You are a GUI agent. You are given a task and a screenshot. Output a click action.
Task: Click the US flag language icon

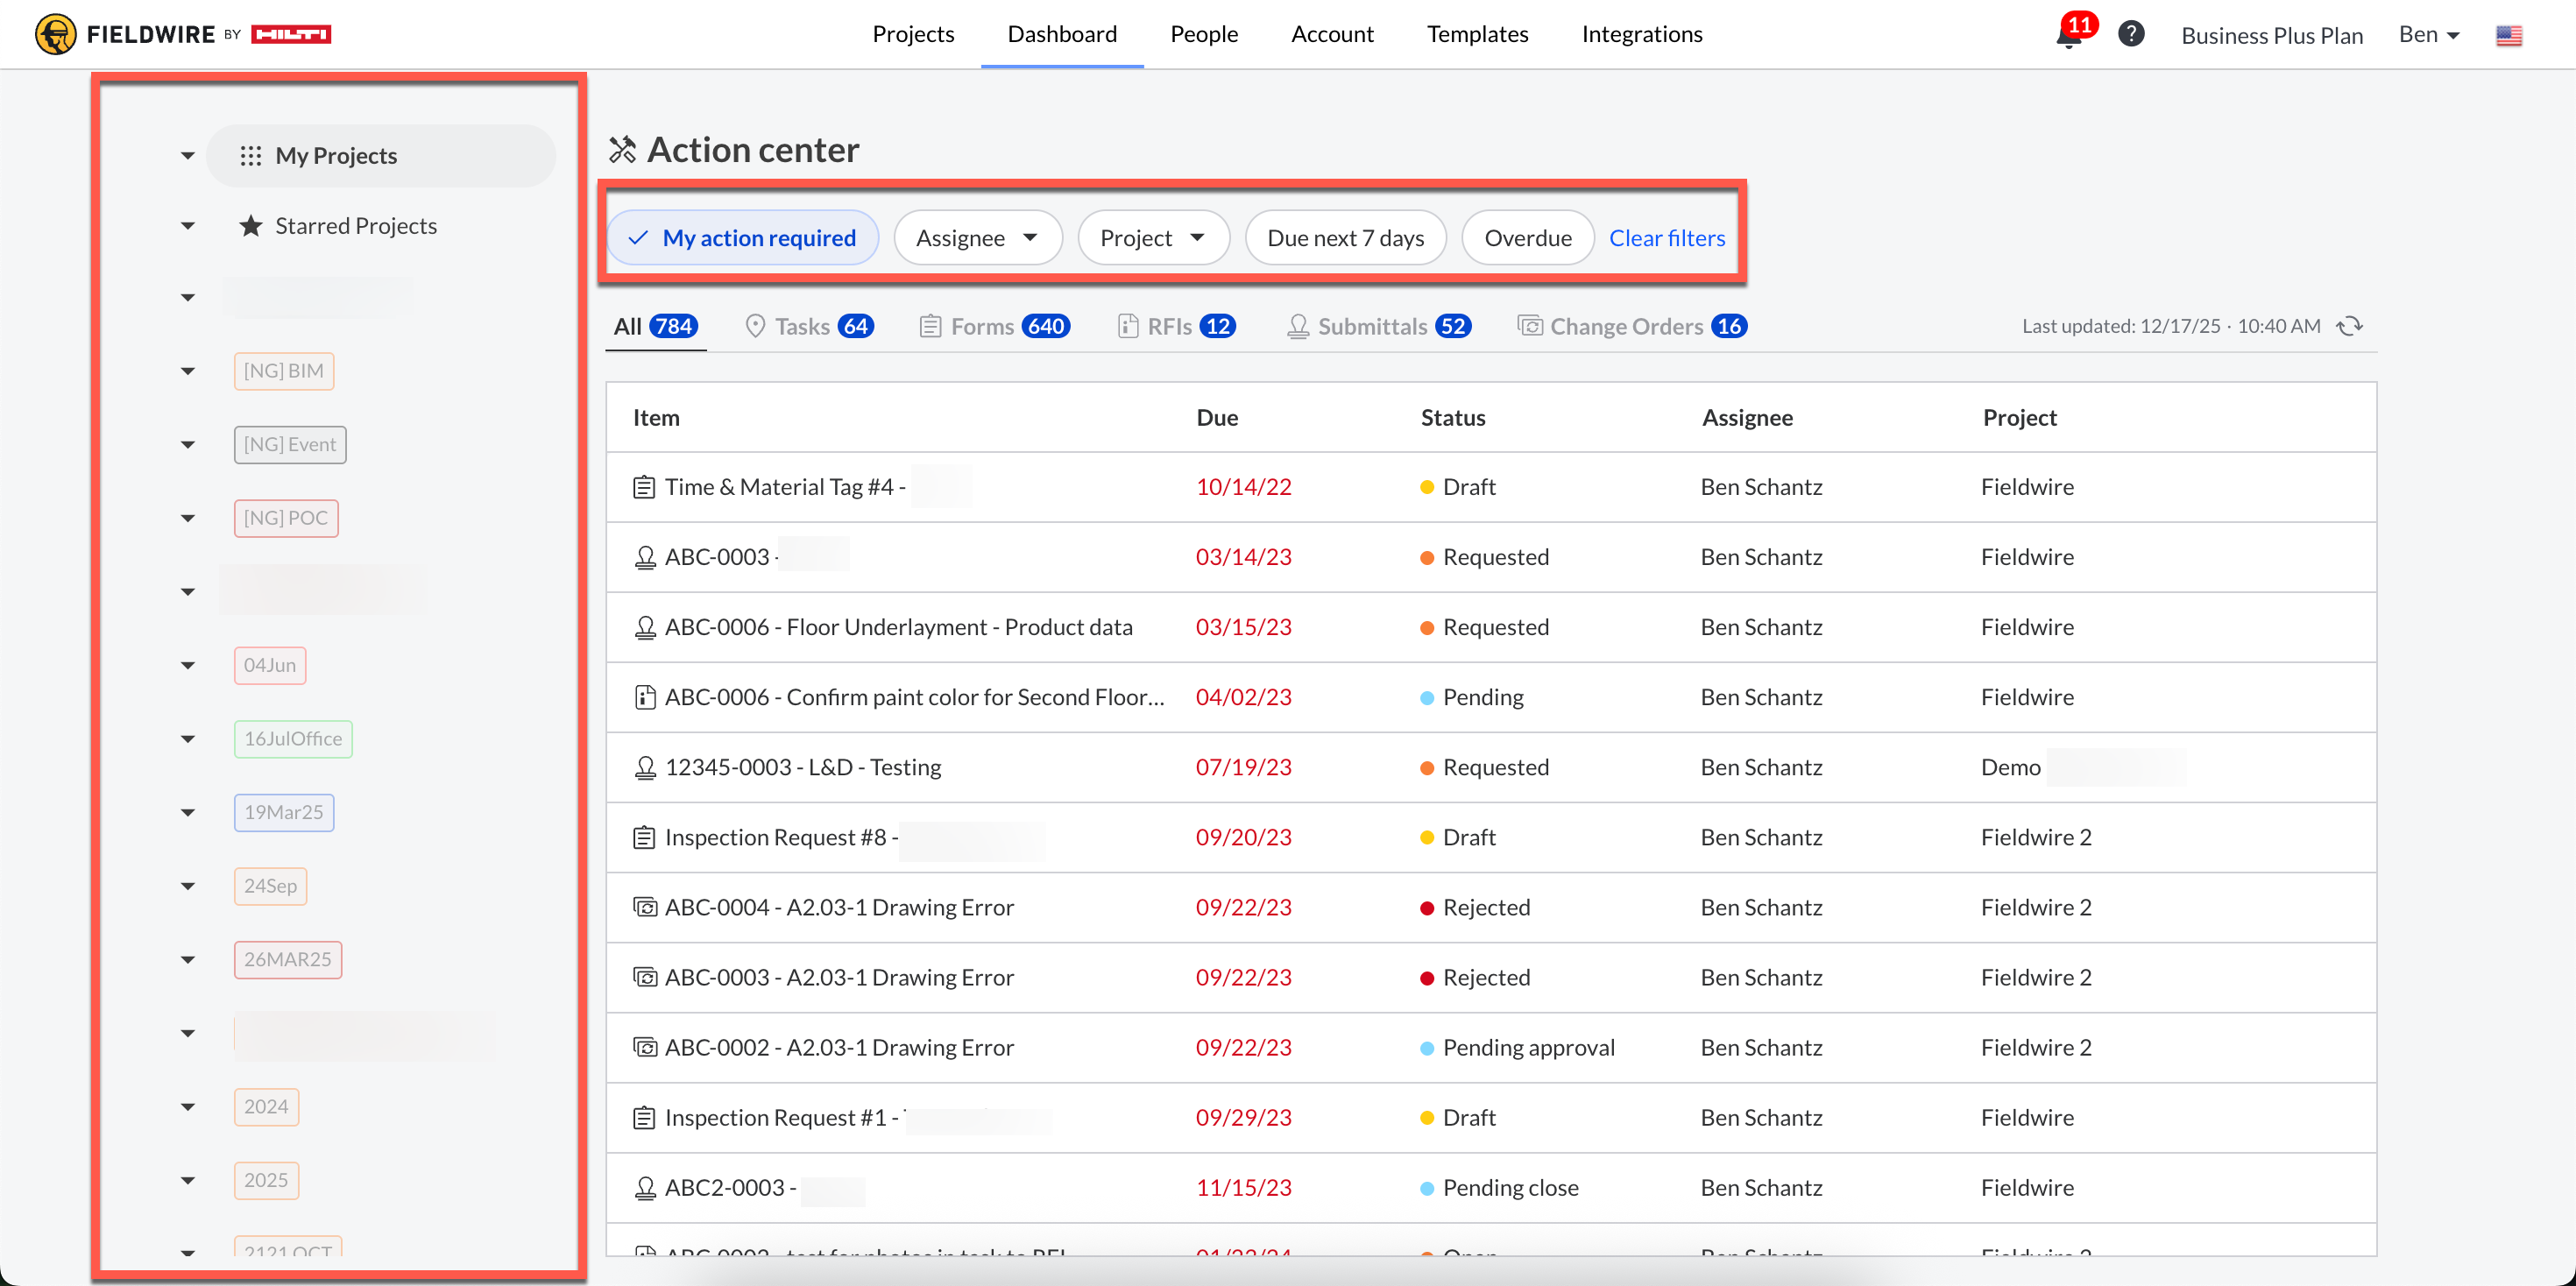point(2508,36)
